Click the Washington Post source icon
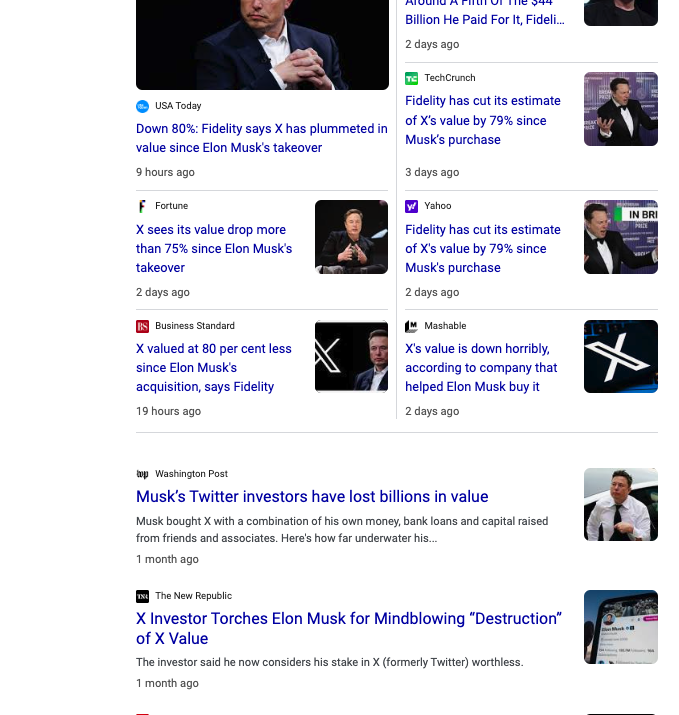679x715 pixels. tap(142, 474)
